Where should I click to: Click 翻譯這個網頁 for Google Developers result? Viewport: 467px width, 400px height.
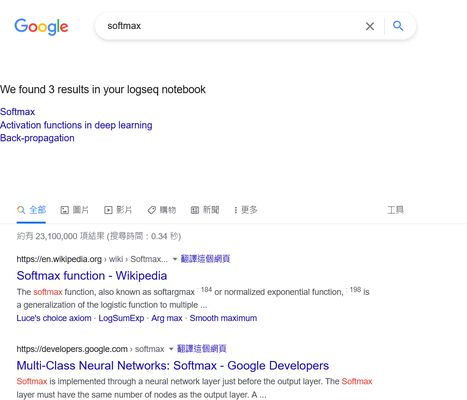click(x=201, y=349)
